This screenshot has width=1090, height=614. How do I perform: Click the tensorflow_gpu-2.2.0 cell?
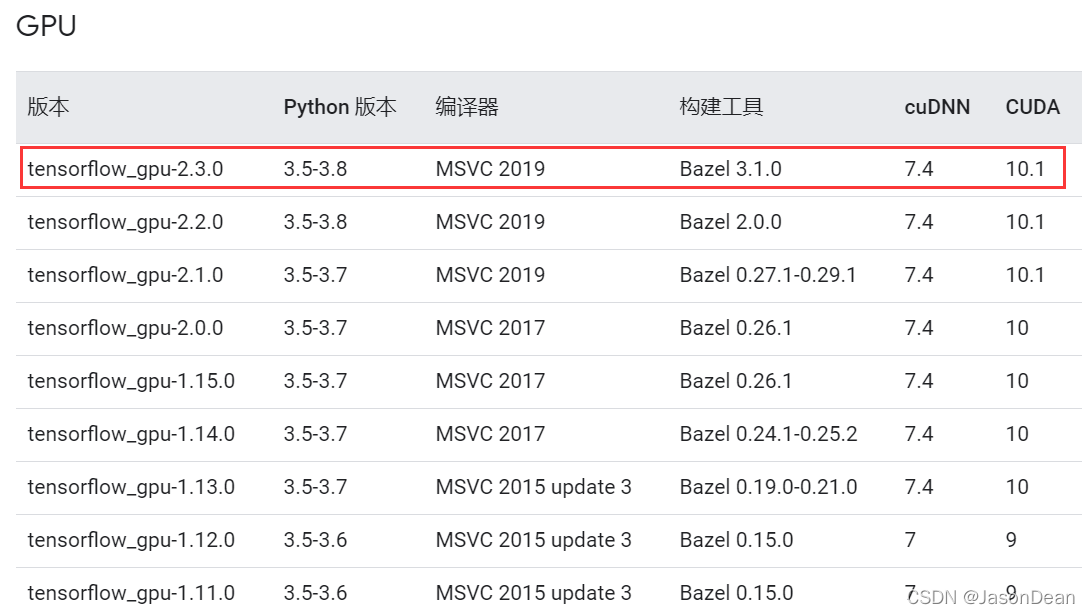[x=125, y=222]
